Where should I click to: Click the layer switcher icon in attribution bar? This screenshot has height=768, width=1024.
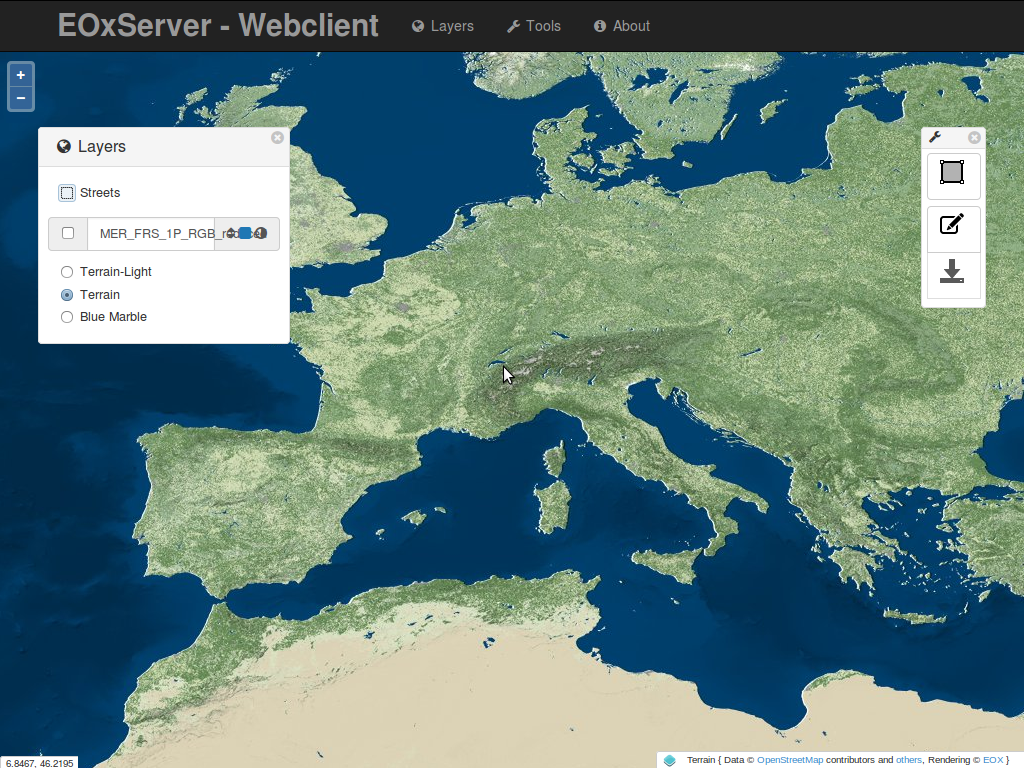click(x=670, y=760)
